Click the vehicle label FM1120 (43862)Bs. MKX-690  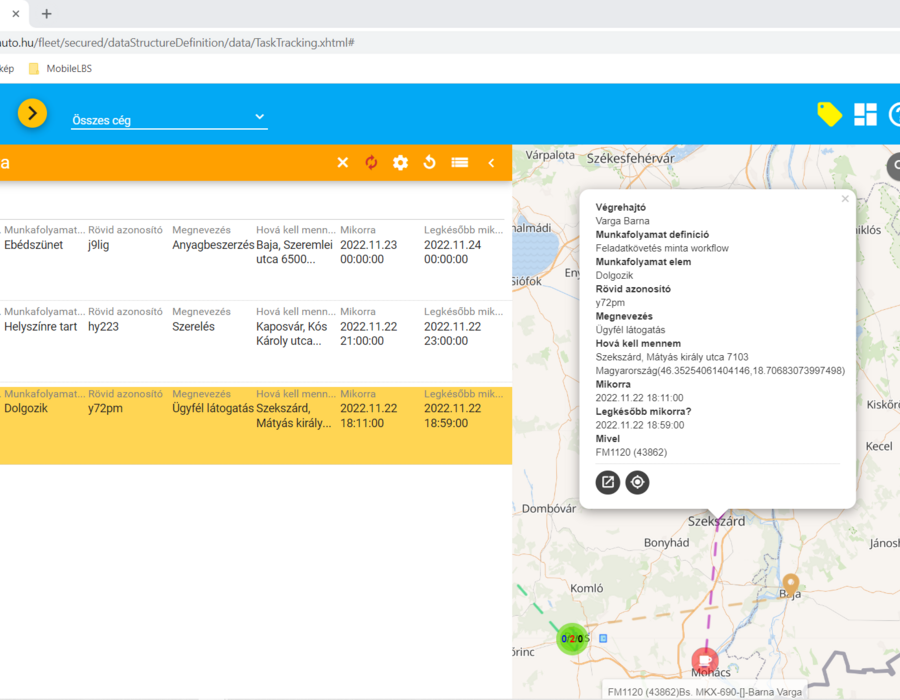point(704,692)
